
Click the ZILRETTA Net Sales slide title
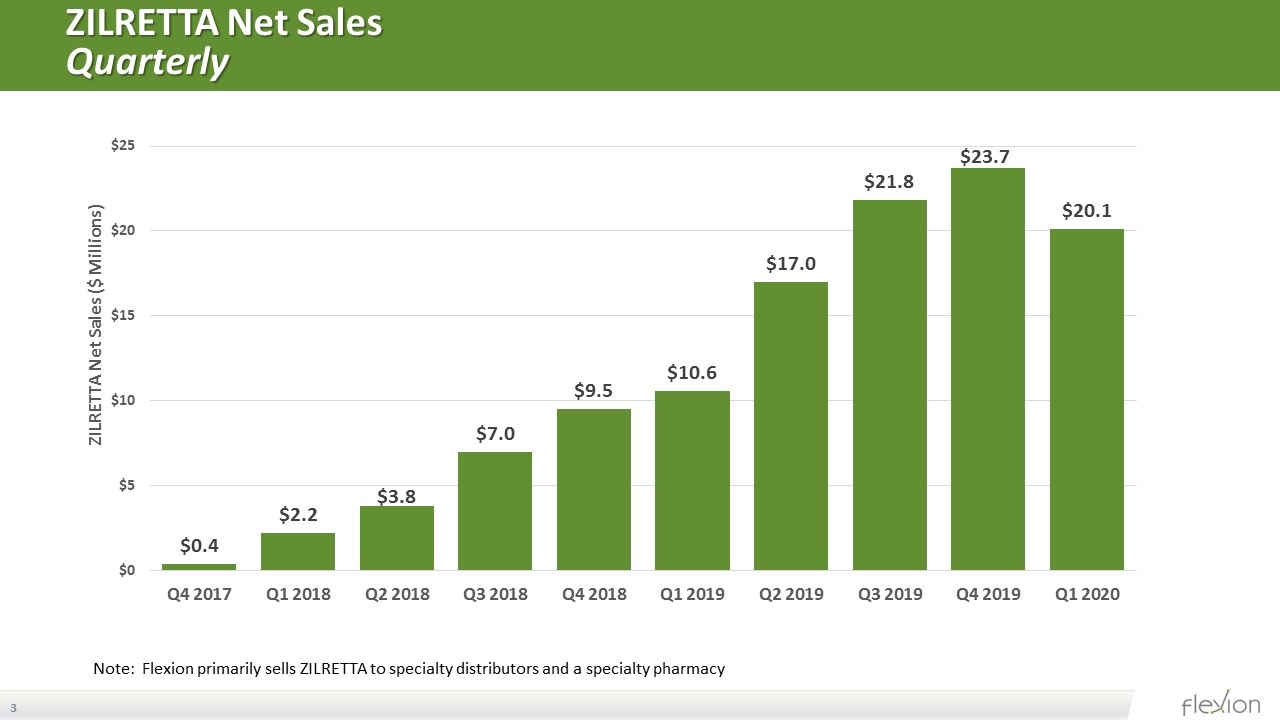point(224,22)
